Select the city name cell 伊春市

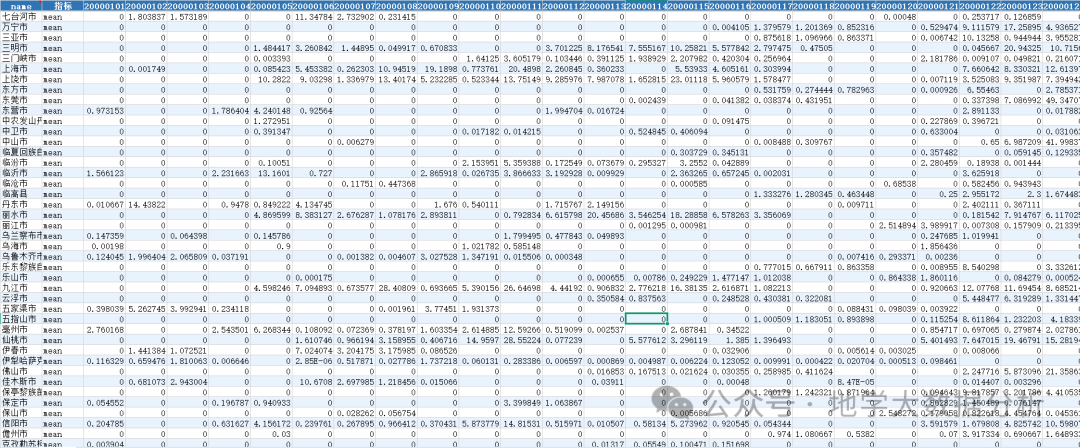[x=21, y=350]
